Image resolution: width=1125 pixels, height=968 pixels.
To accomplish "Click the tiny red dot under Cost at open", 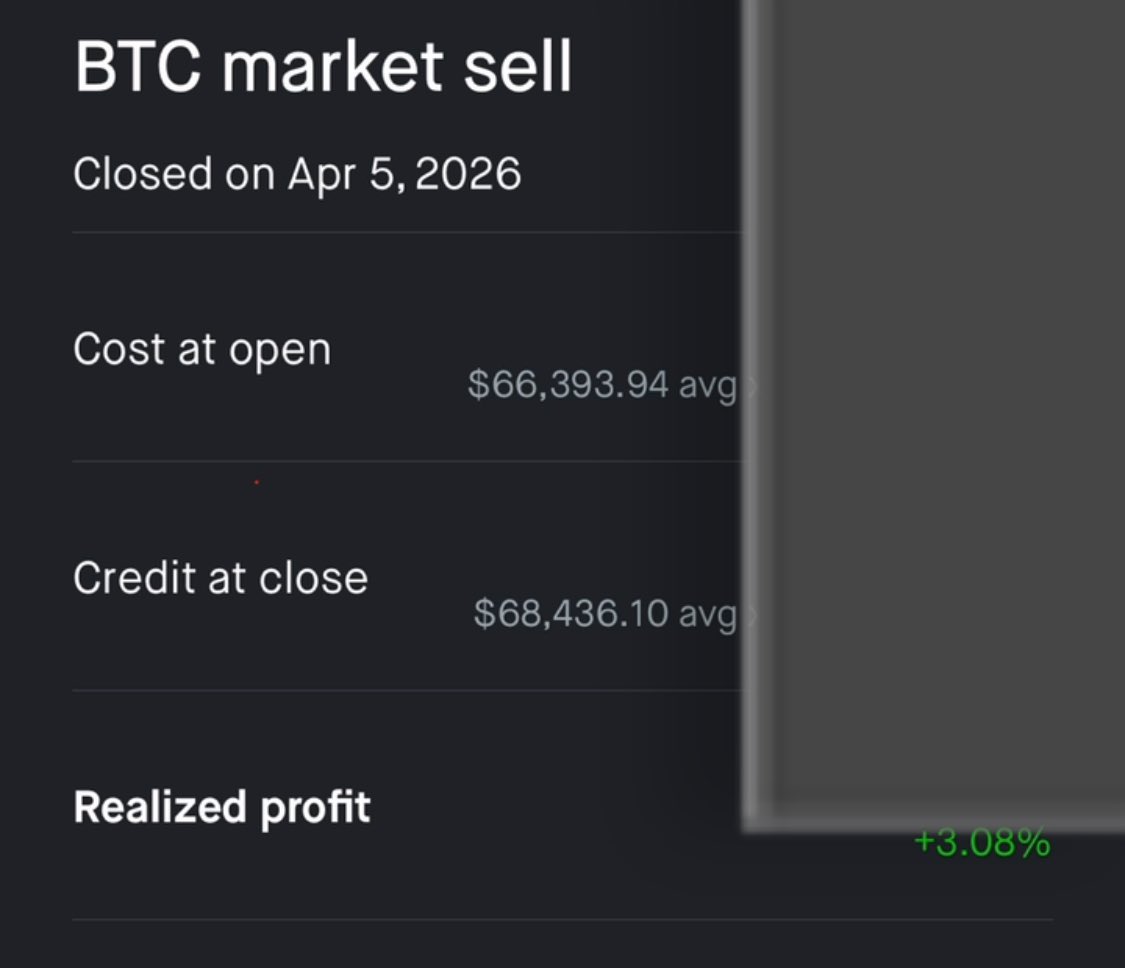I will (257, 483).
